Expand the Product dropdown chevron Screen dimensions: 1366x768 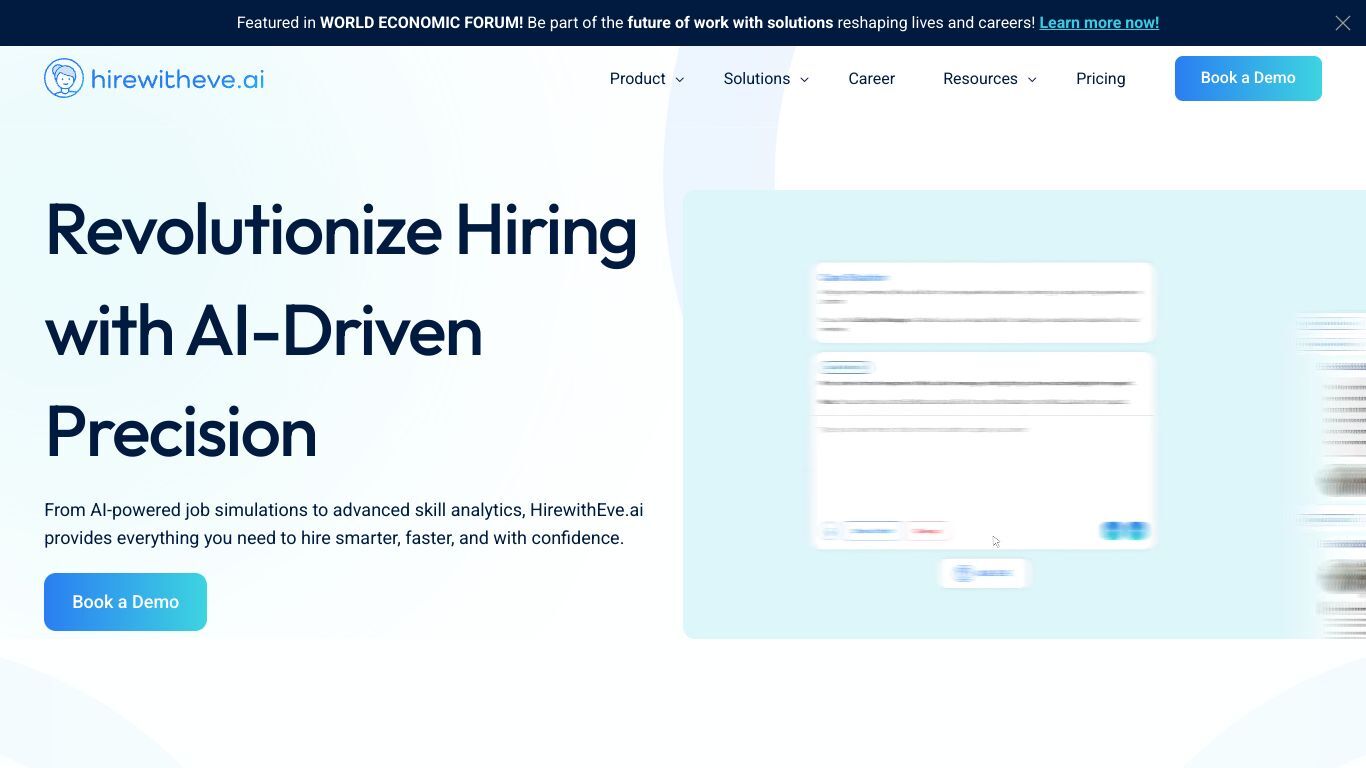click(680, 80)
